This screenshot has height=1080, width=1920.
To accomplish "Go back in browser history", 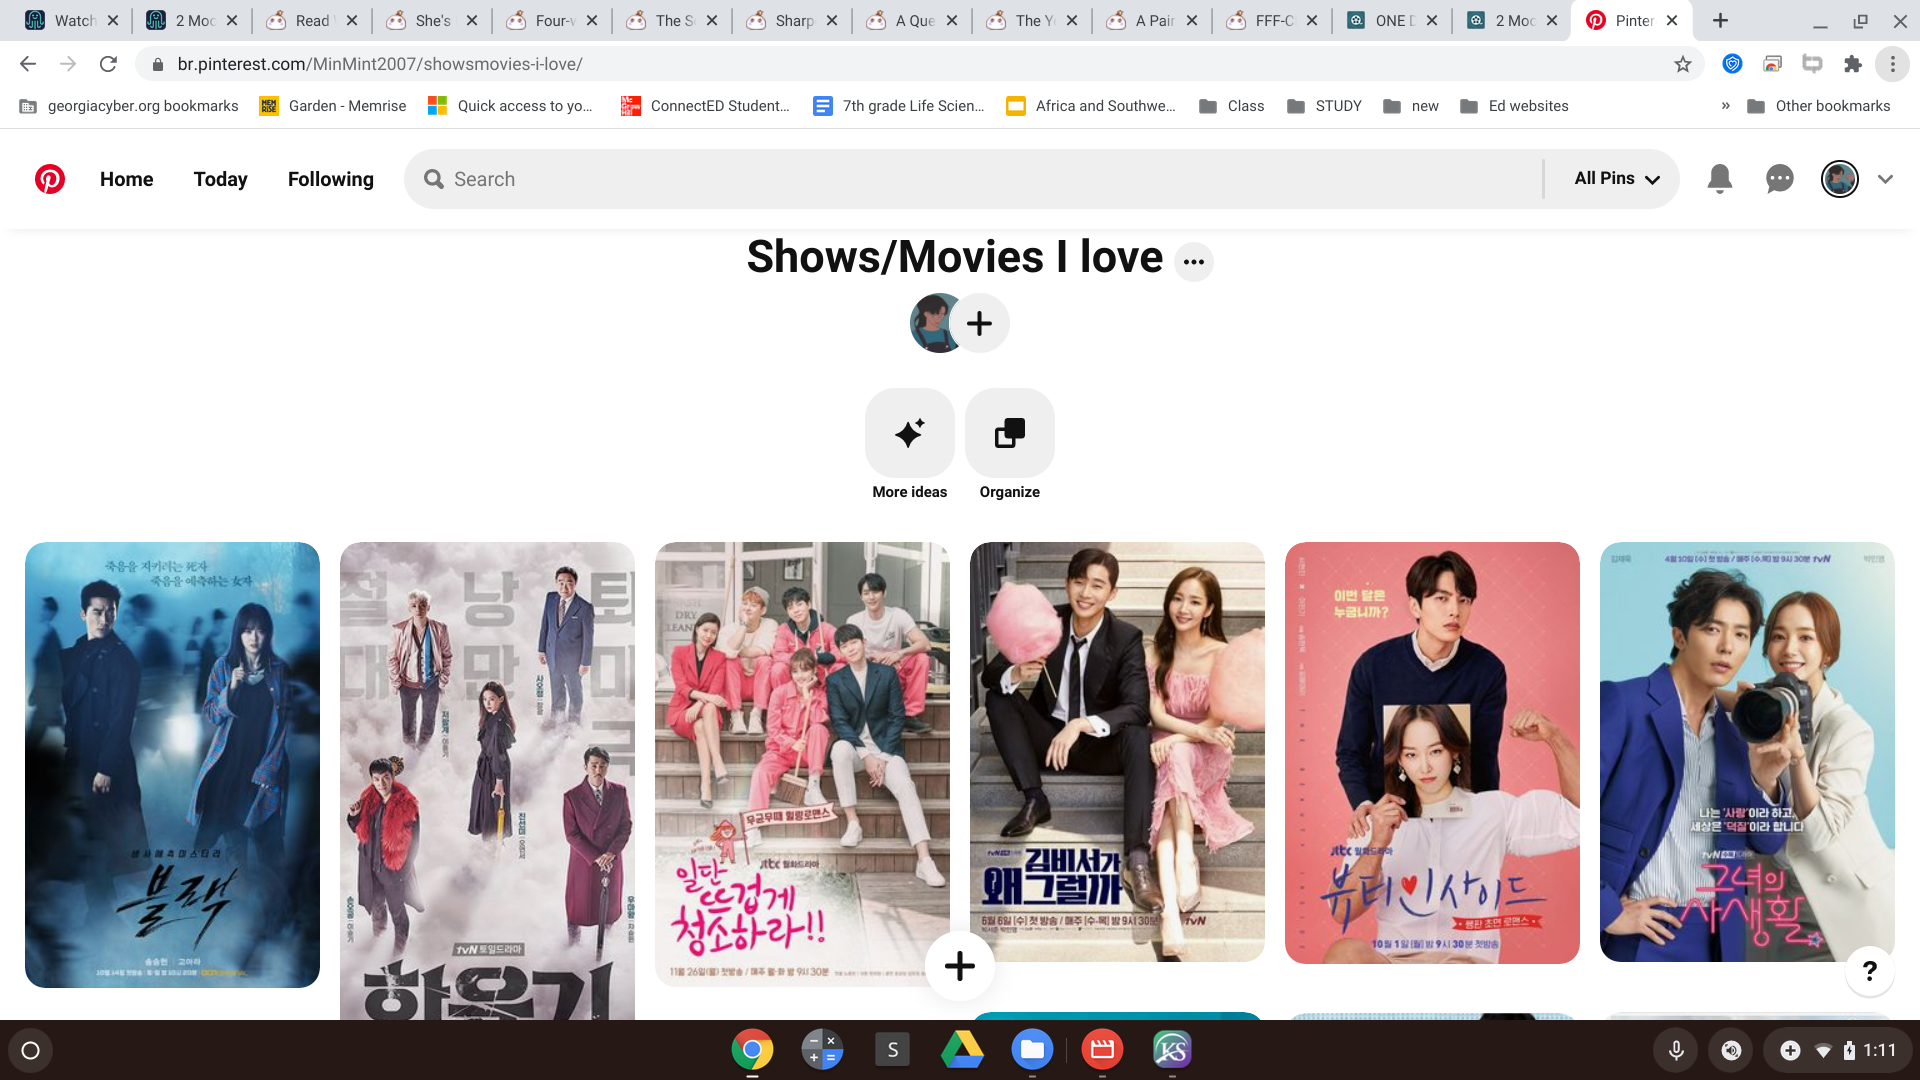I will click(x=28, y=64).
